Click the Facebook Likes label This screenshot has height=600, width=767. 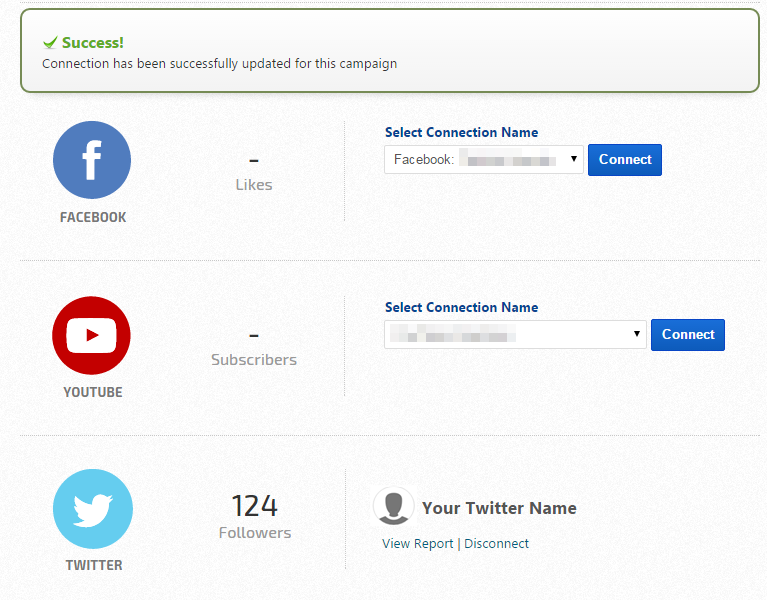coord(254,185)
